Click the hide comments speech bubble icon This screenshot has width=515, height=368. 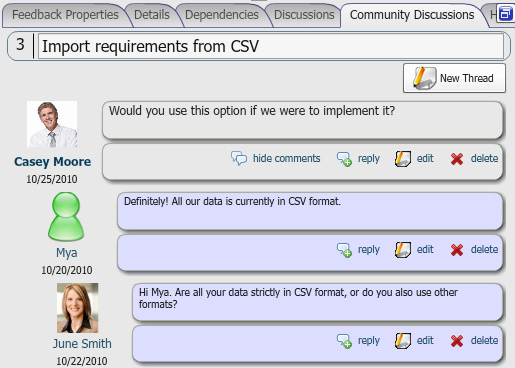tap(239, 158)
